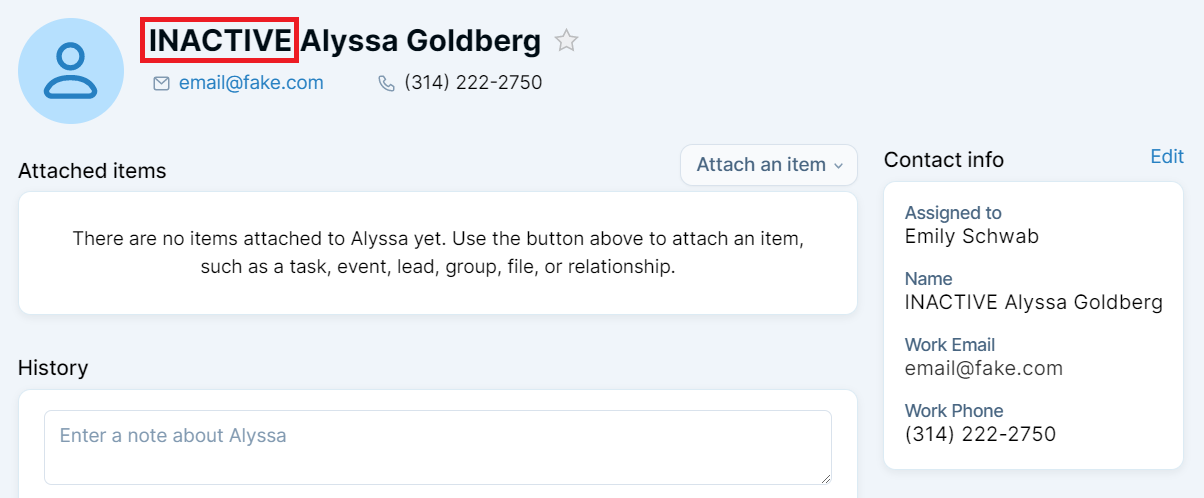Click the Alyssa Goldberg name in the heading
This screenshot has height=498, width=1204.
click(421, 41)
